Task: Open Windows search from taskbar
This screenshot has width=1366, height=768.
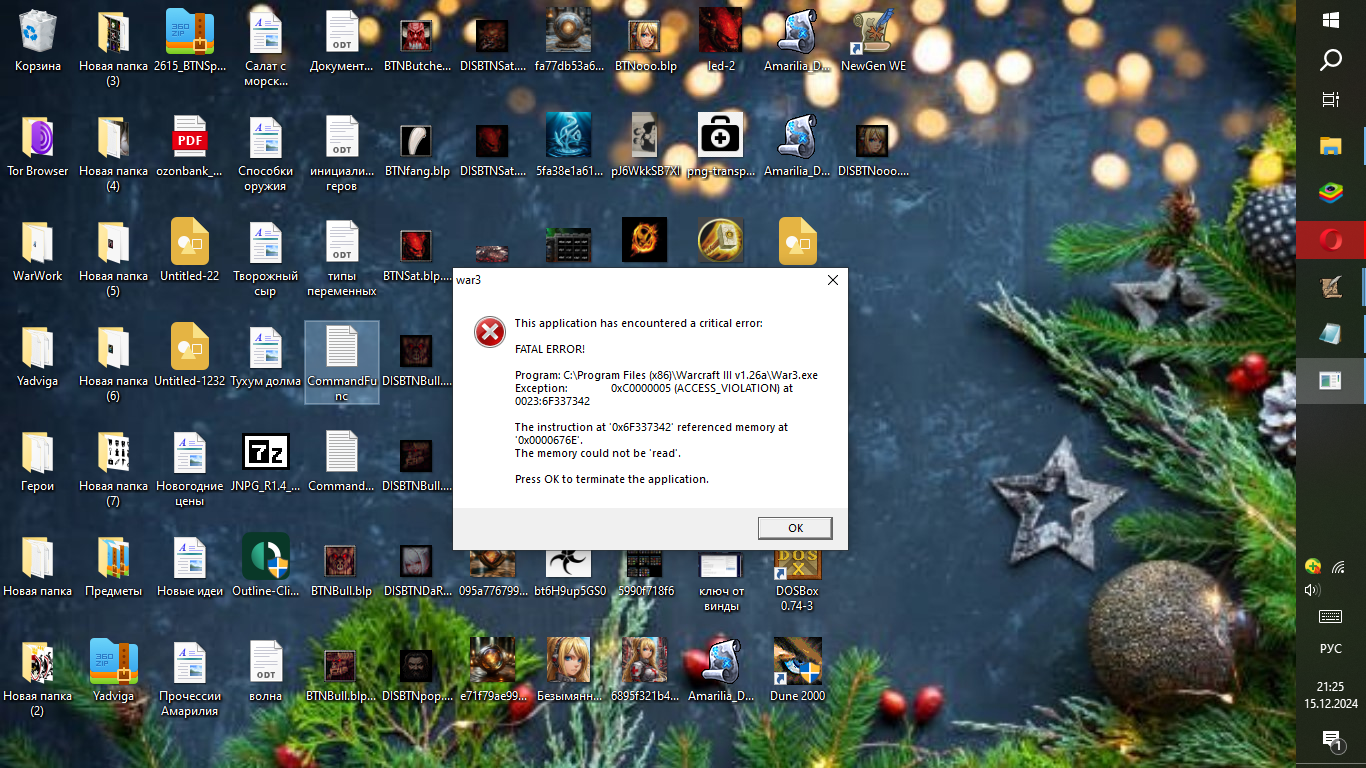Action: click(1331, 60)
